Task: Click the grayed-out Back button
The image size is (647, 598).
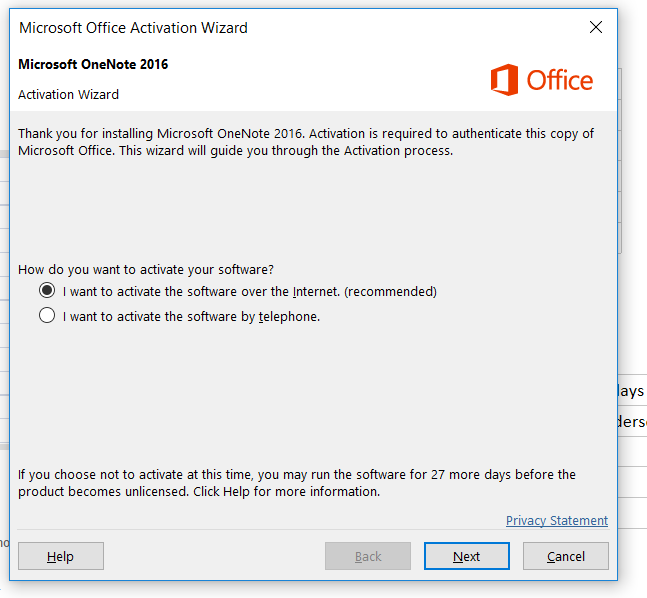Action: pyautogui.click(x=368, y=556)
